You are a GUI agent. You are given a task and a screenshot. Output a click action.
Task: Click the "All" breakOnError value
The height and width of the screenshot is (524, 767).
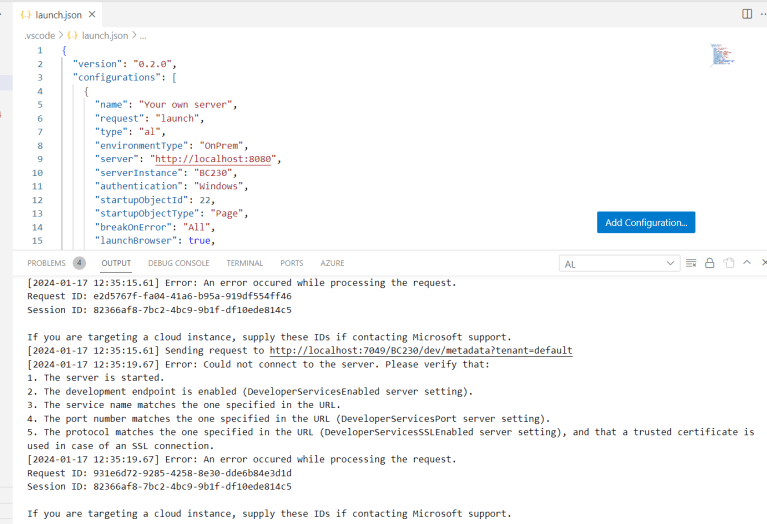(196, 227)
